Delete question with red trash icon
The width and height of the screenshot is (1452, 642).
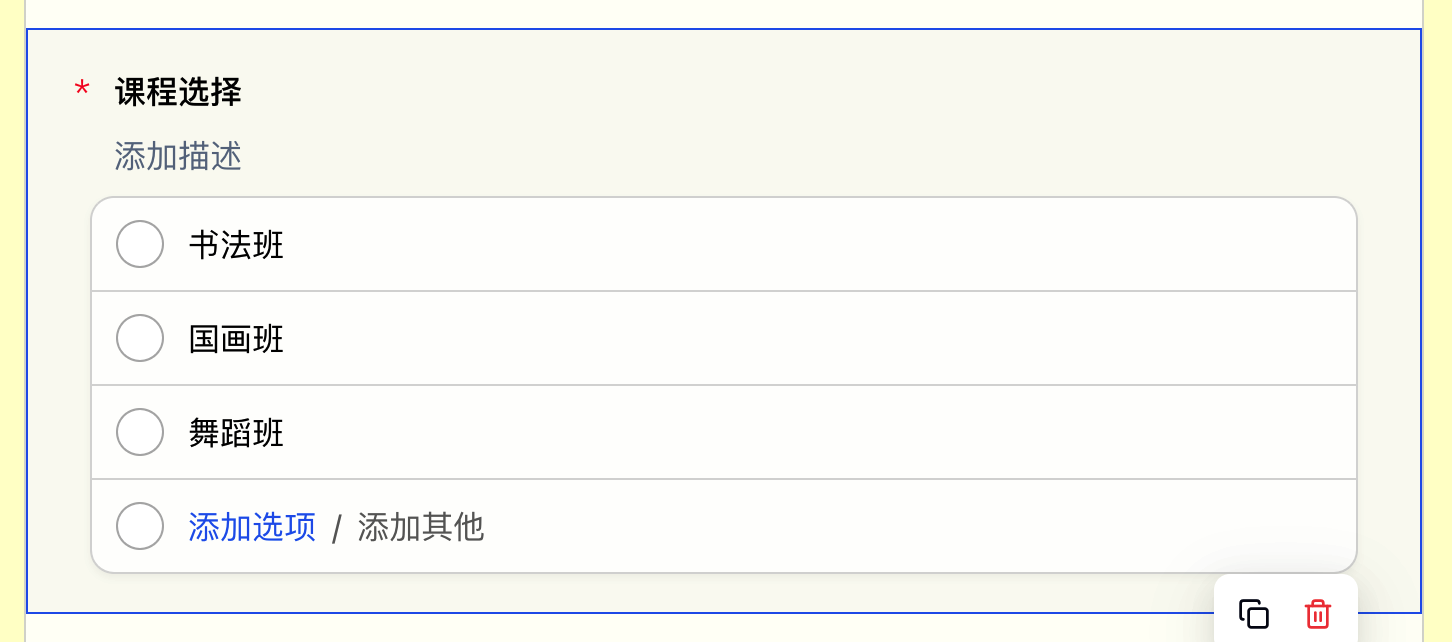(x=1318, y=613)
